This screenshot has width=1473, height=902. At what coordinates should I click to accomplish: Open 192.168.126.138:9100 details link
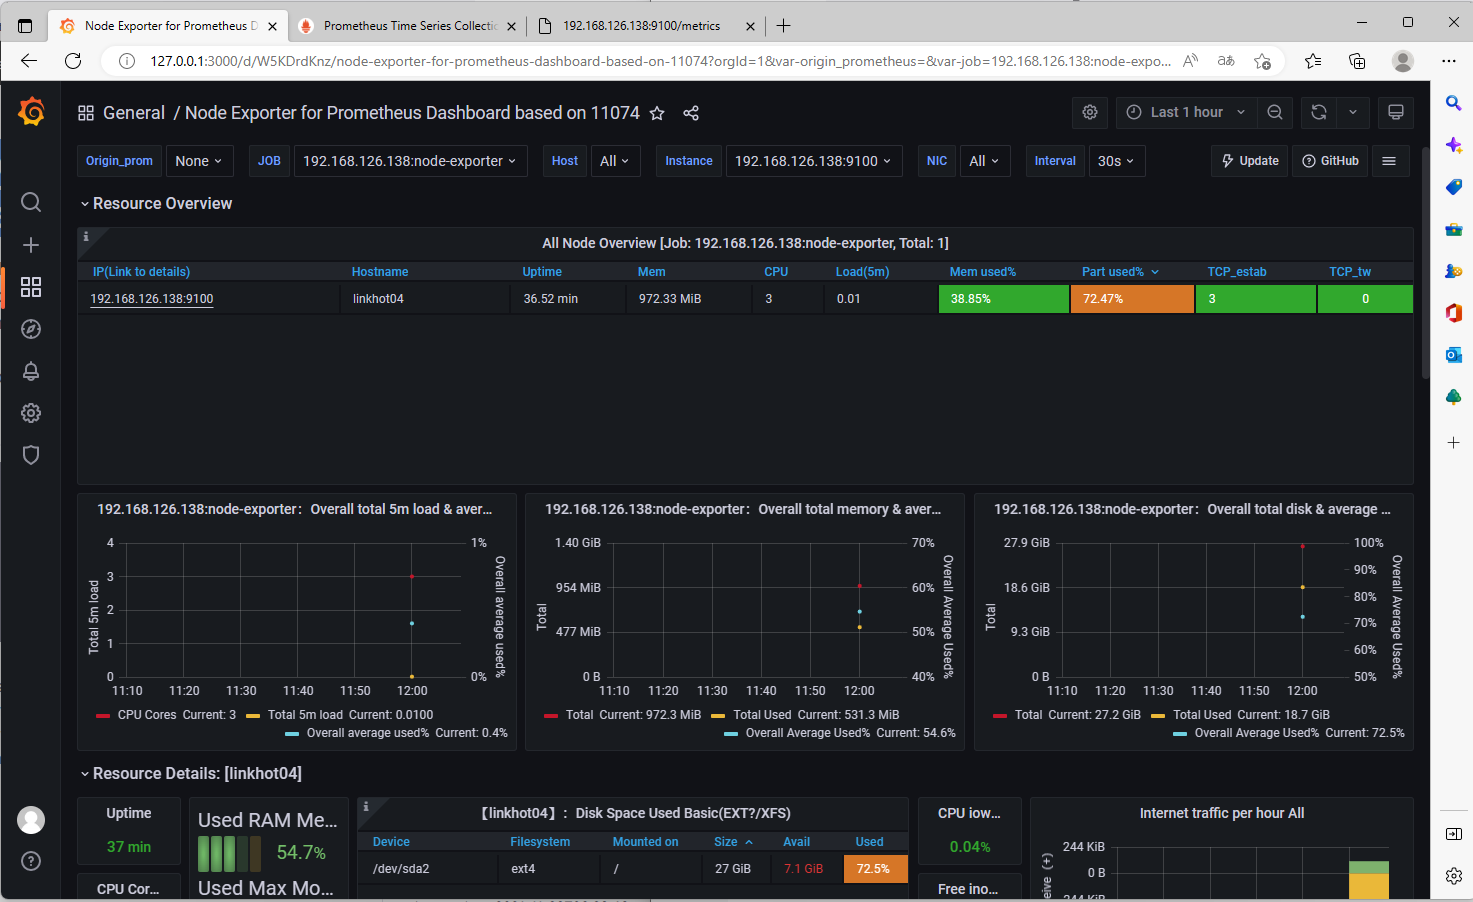tap(152, 299)
